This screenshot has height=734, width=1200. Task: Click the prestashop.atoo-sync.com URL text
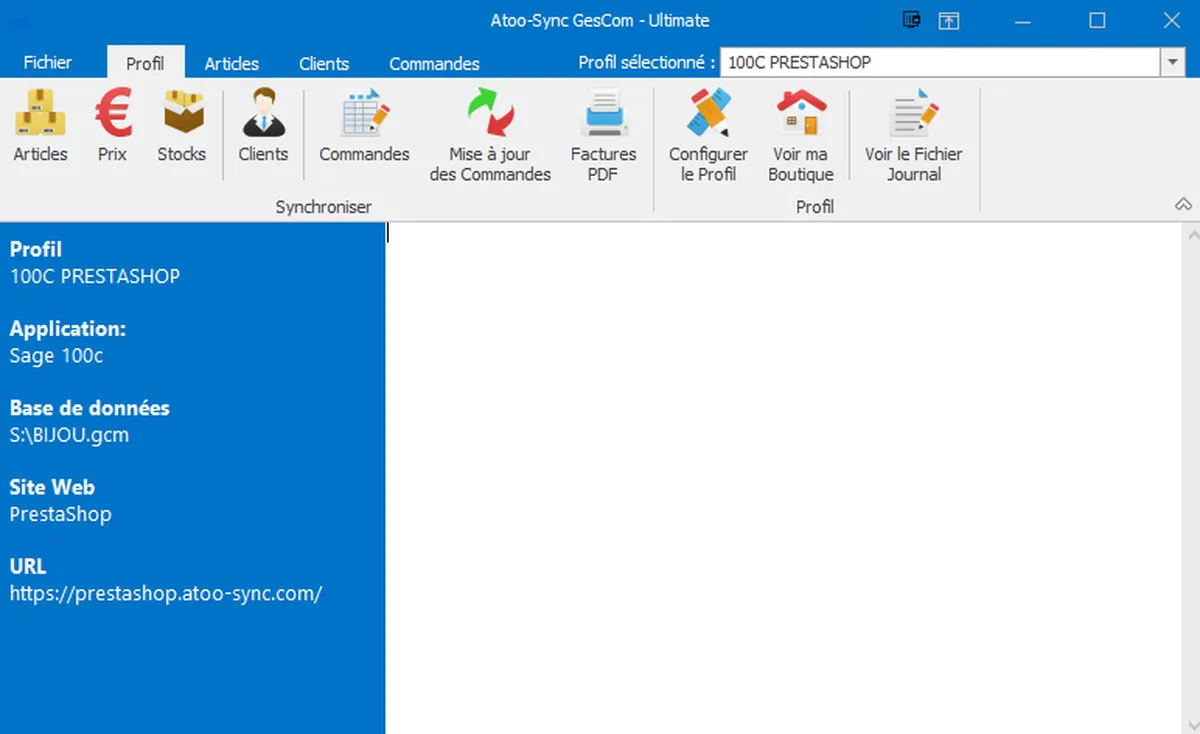pyautogui.click(x=166, y=593)
